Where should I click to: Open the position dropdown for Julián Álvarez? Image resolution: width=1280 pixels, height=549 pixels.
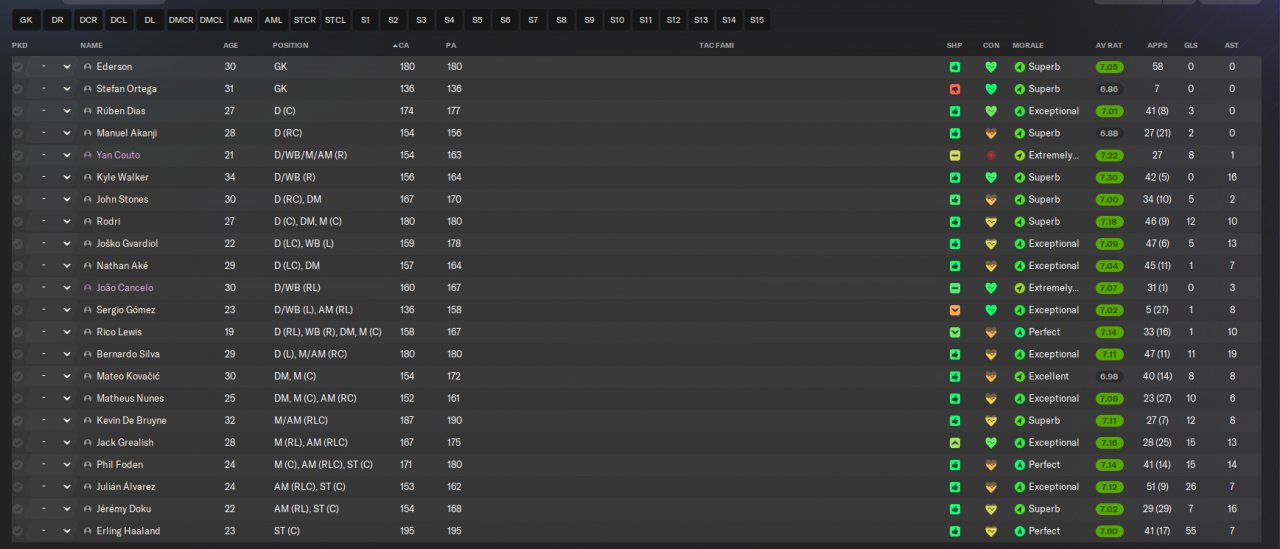click(x=52, y=487)
